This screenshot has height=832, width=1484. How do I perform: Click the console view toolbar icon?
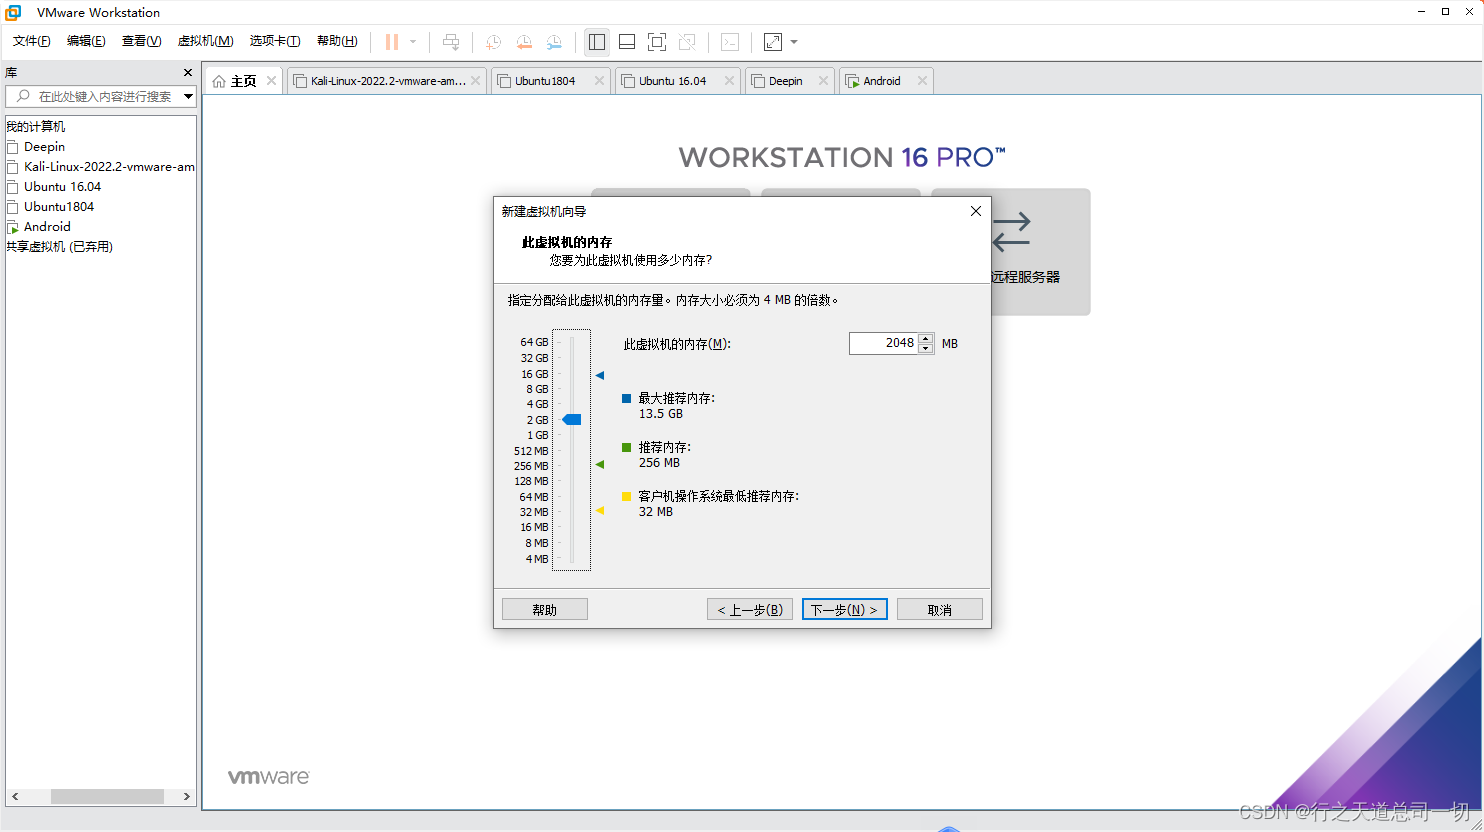tap(730, 42)
